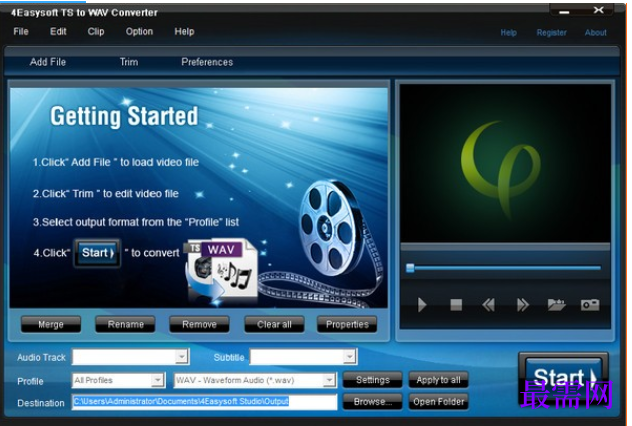Click the fast-forward next-frame icon
The height and width of the screenshot is (426, 632).
pyautogui.click(x=522, y=305)
